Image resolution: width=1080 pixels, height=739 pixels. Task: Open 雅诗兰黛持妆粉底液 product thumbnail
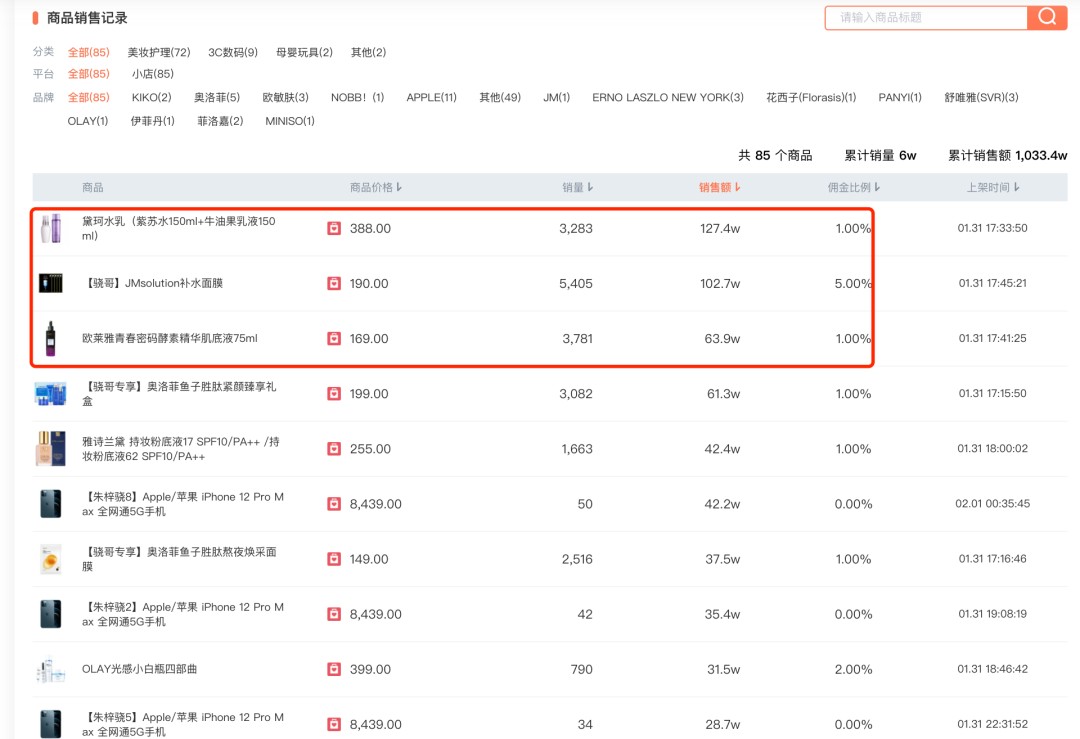tap(51, 448)
